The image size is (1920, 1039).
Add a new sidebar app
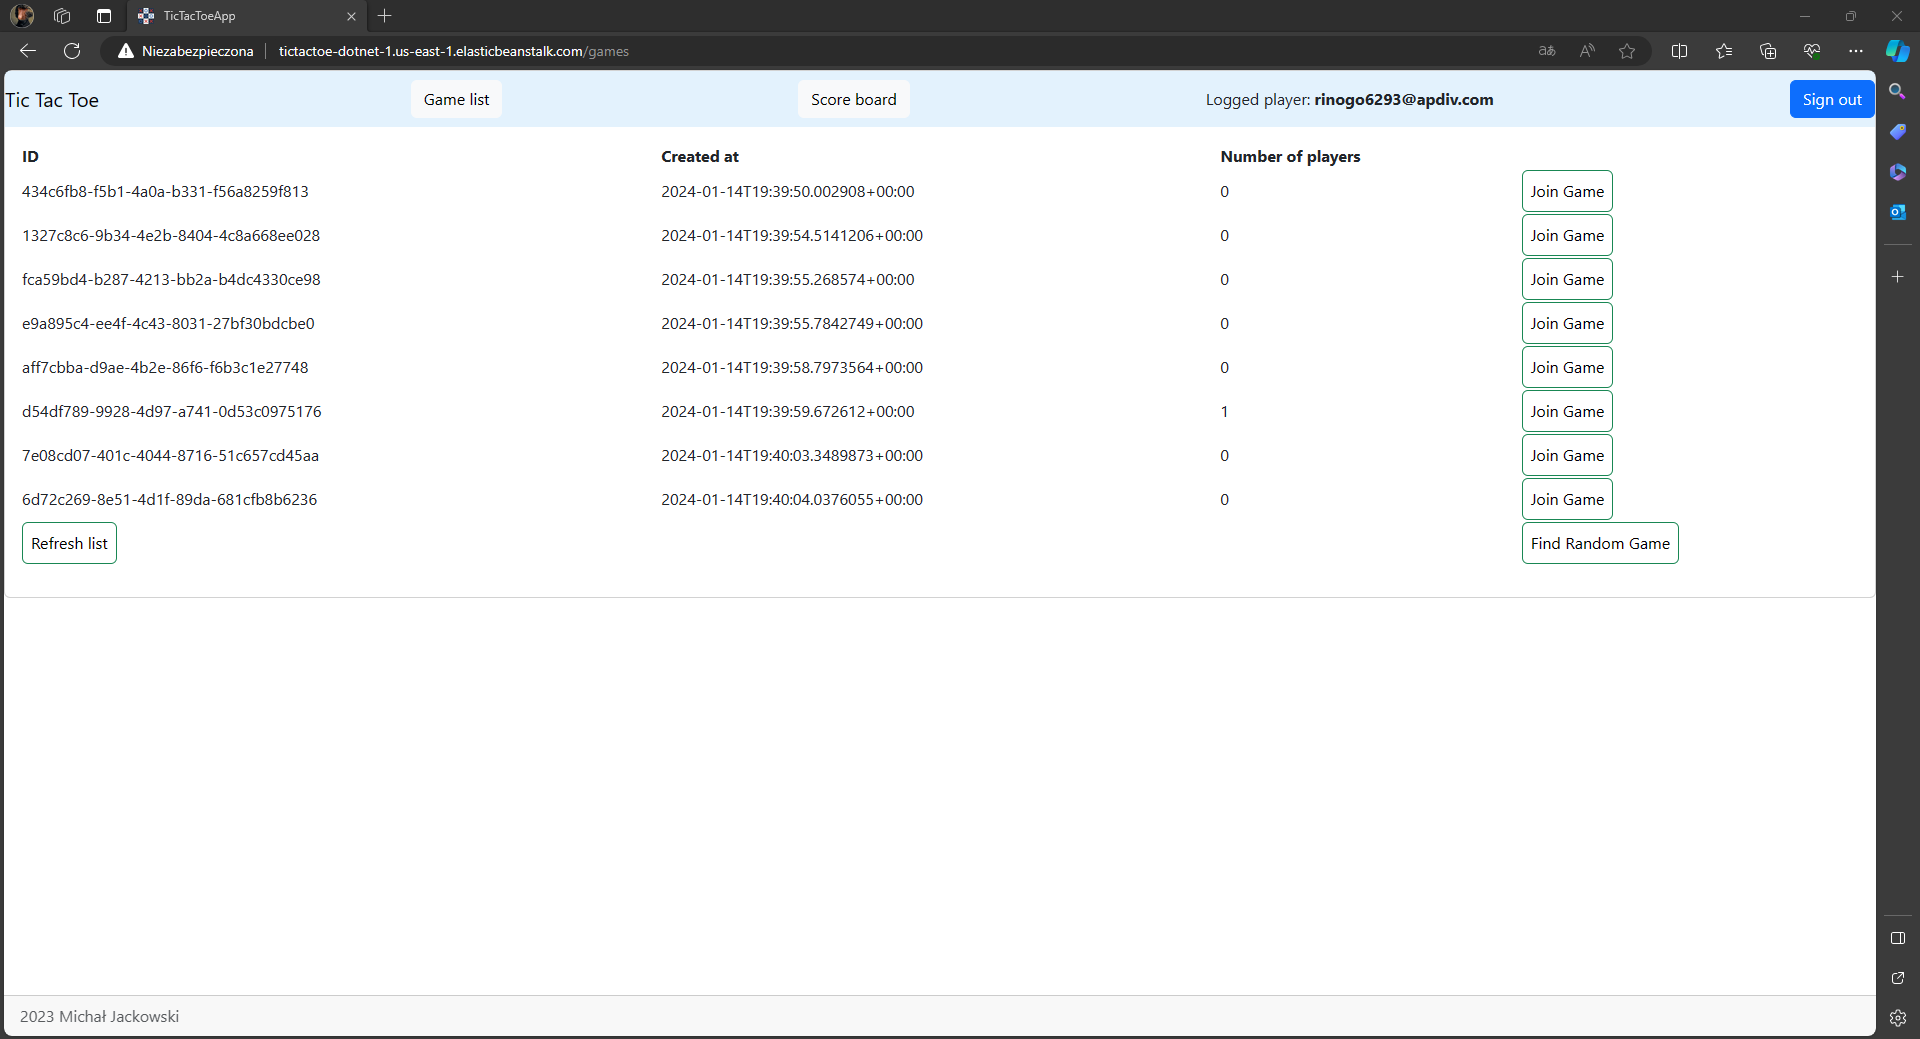tap(1897, 276)
